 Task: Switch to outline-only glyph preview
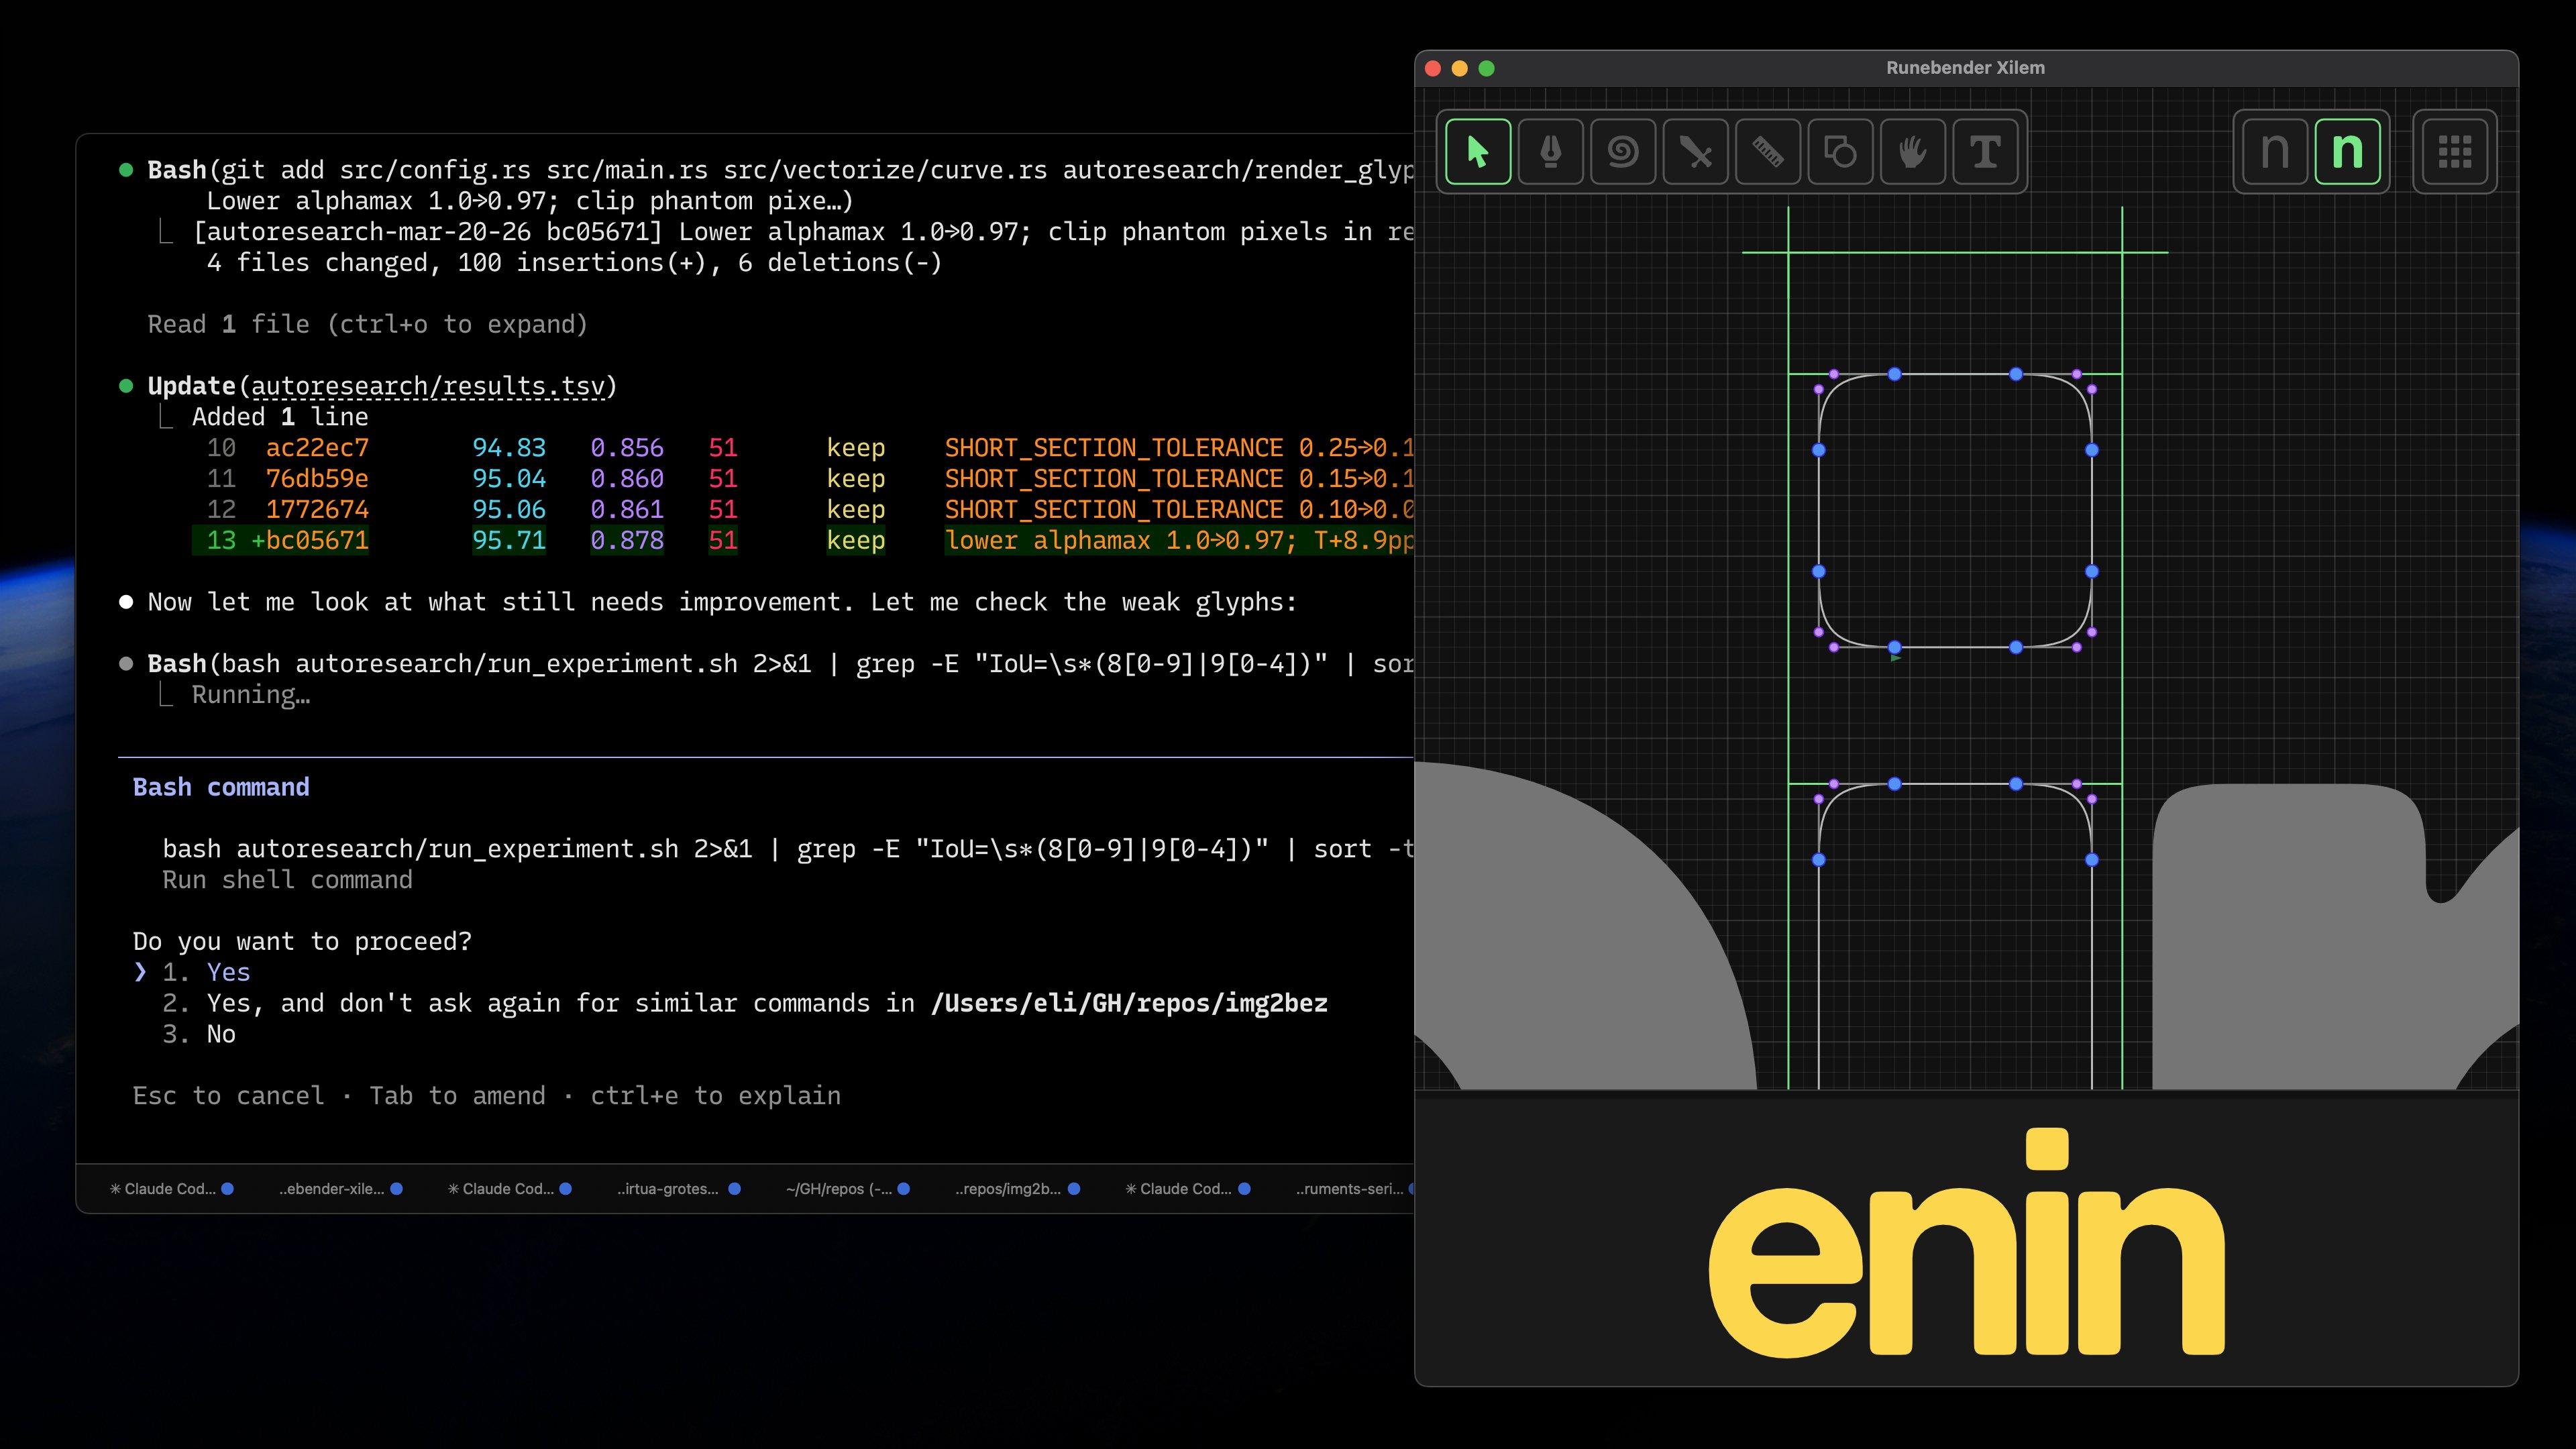pyautogui.click(x=2275, y=152)
